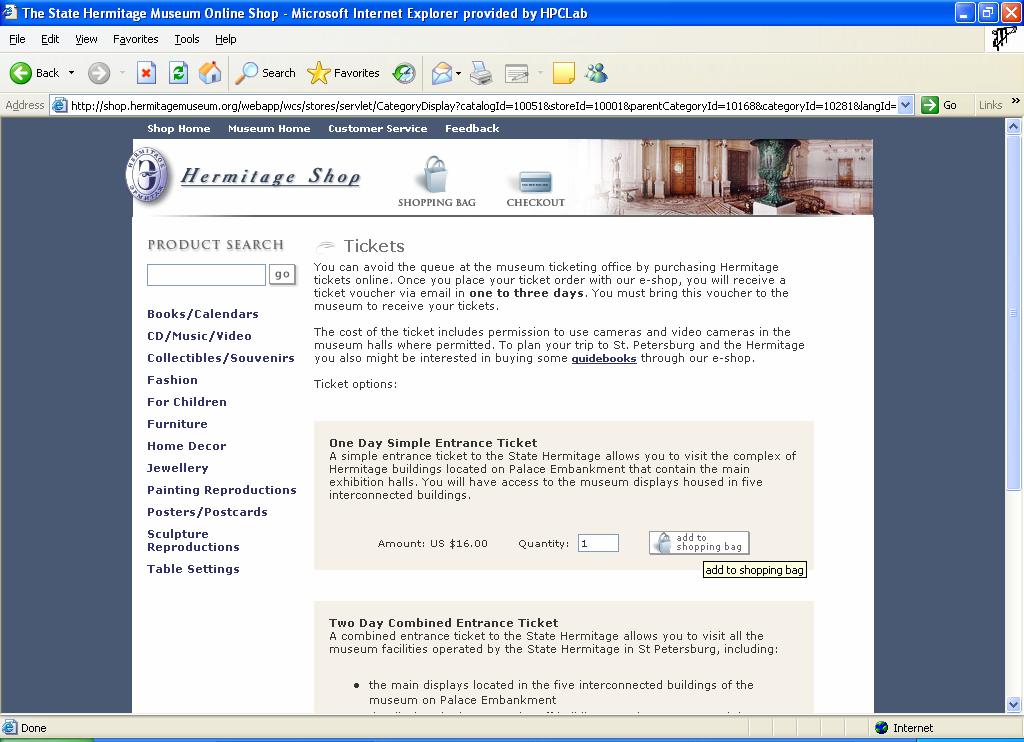The height and width of the screenshot is (742, 1024).
Task: Click the Hermitage round logo emblem
Action: (x=148, y=174)
